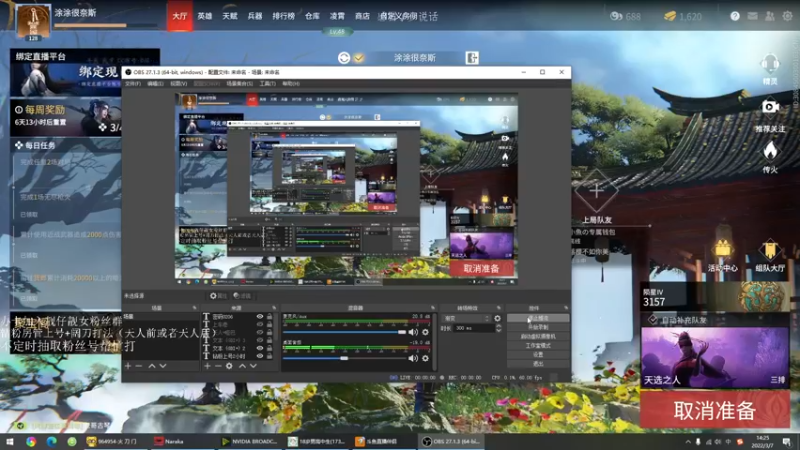Toggle 工作室模式 in OBS controls
The width and height of the screenshot is (800, 450).
point(538,345)
